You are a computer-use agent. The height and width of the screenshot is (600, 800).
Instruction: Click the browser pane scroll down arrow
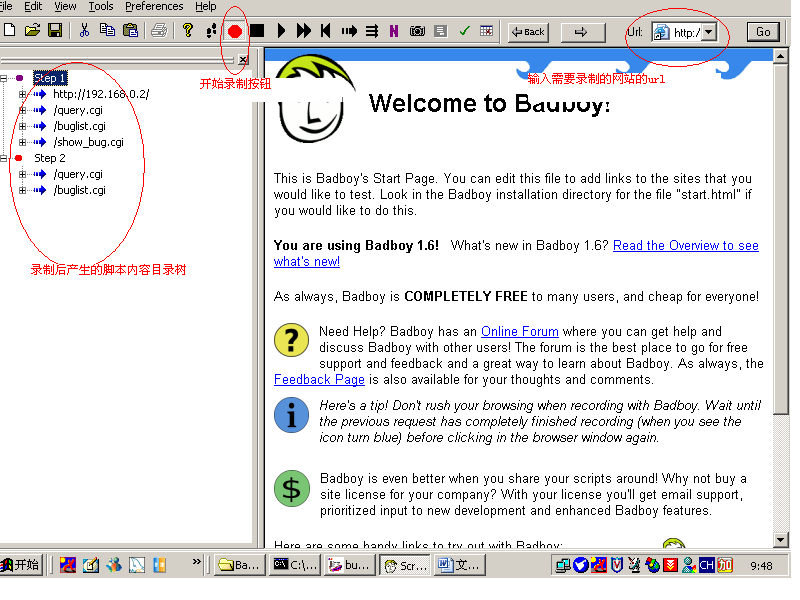coord(781,540)
